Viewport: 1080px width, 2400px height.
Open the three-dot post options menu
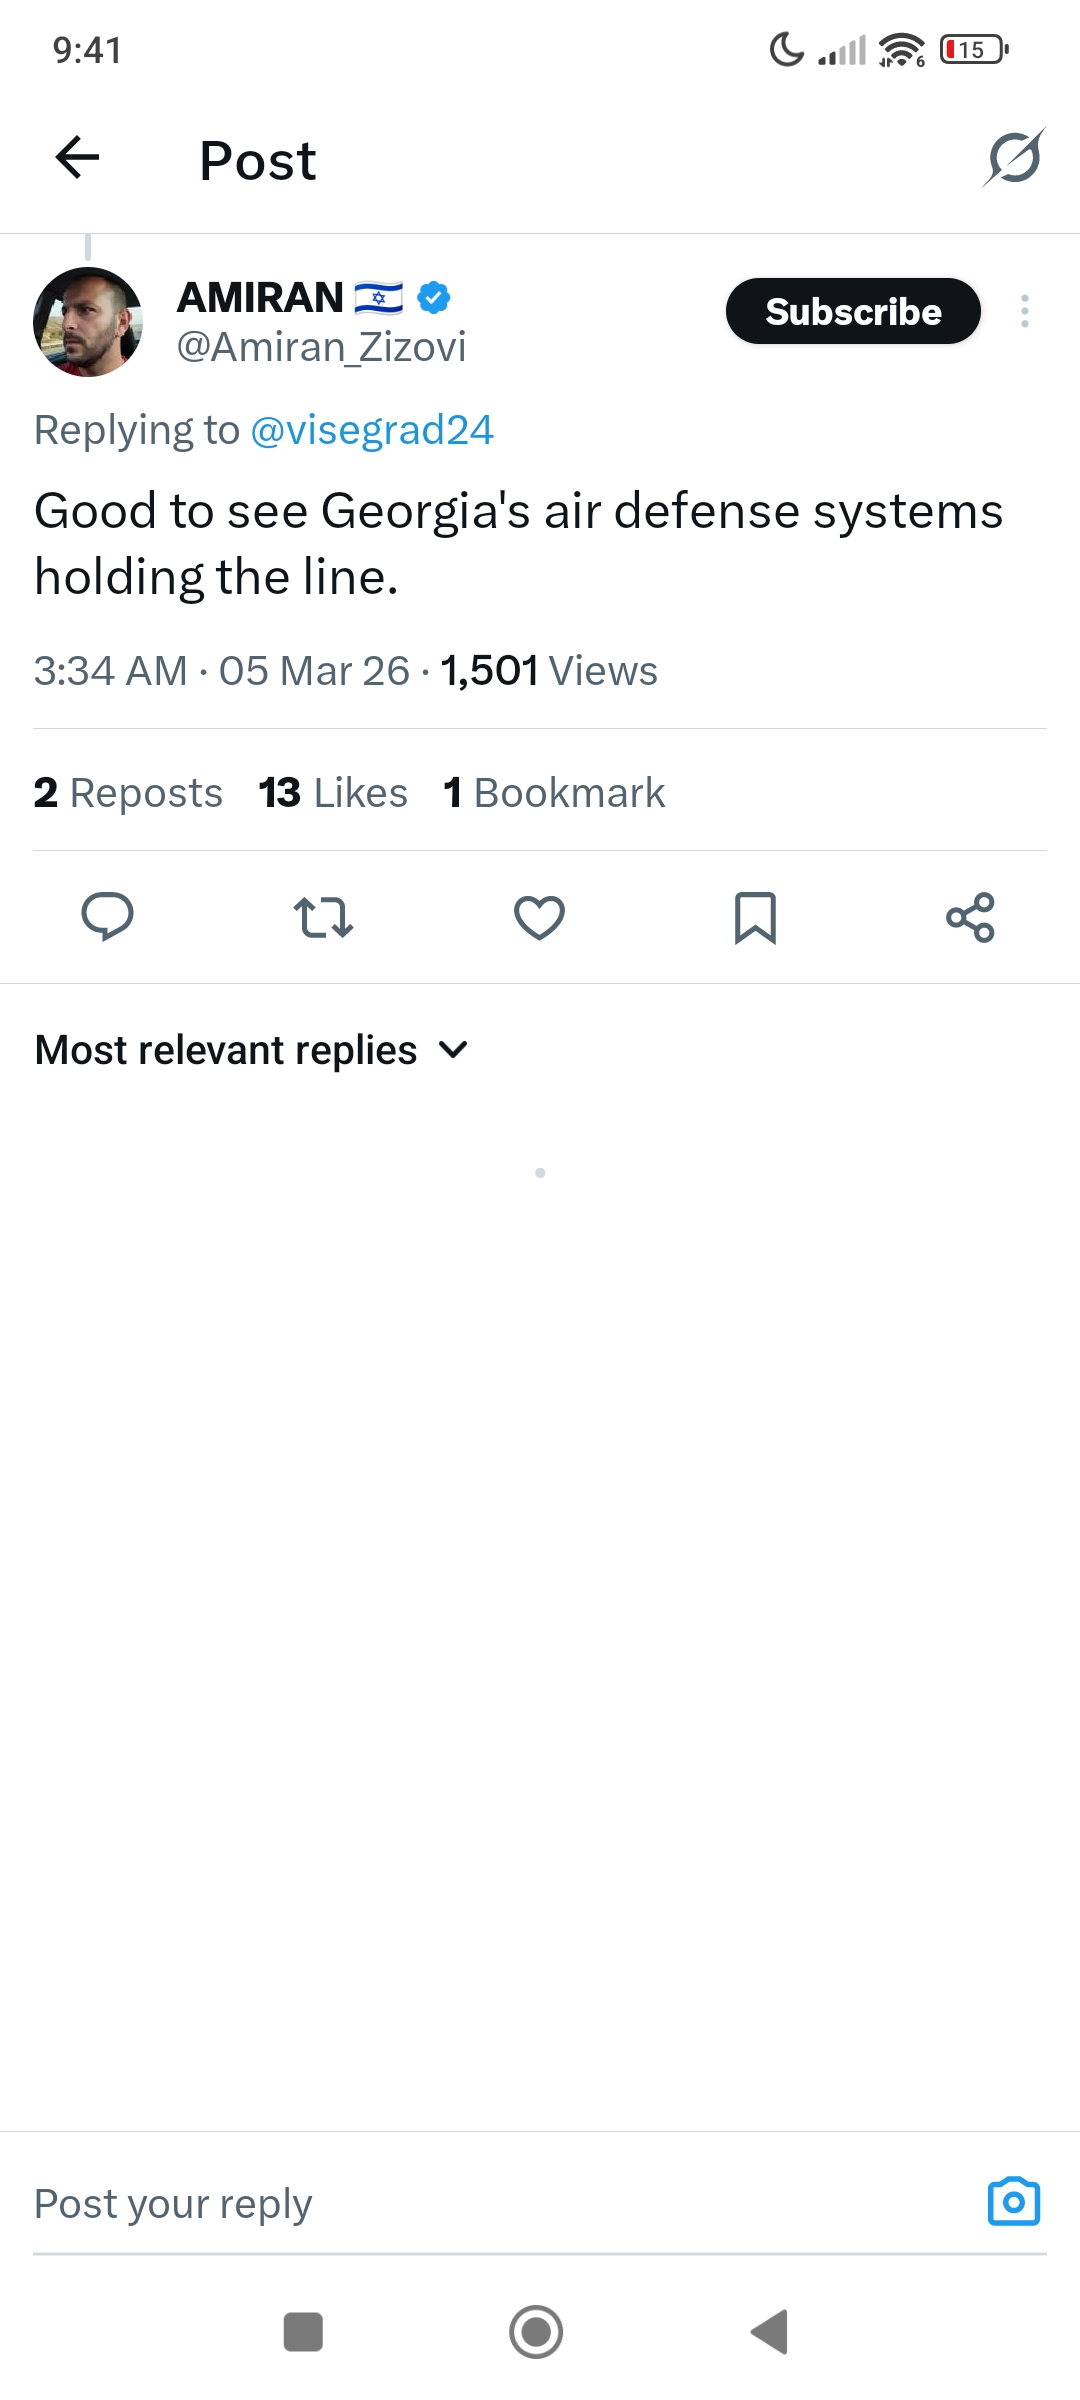pyautogui.click(x=1024, y=311)
